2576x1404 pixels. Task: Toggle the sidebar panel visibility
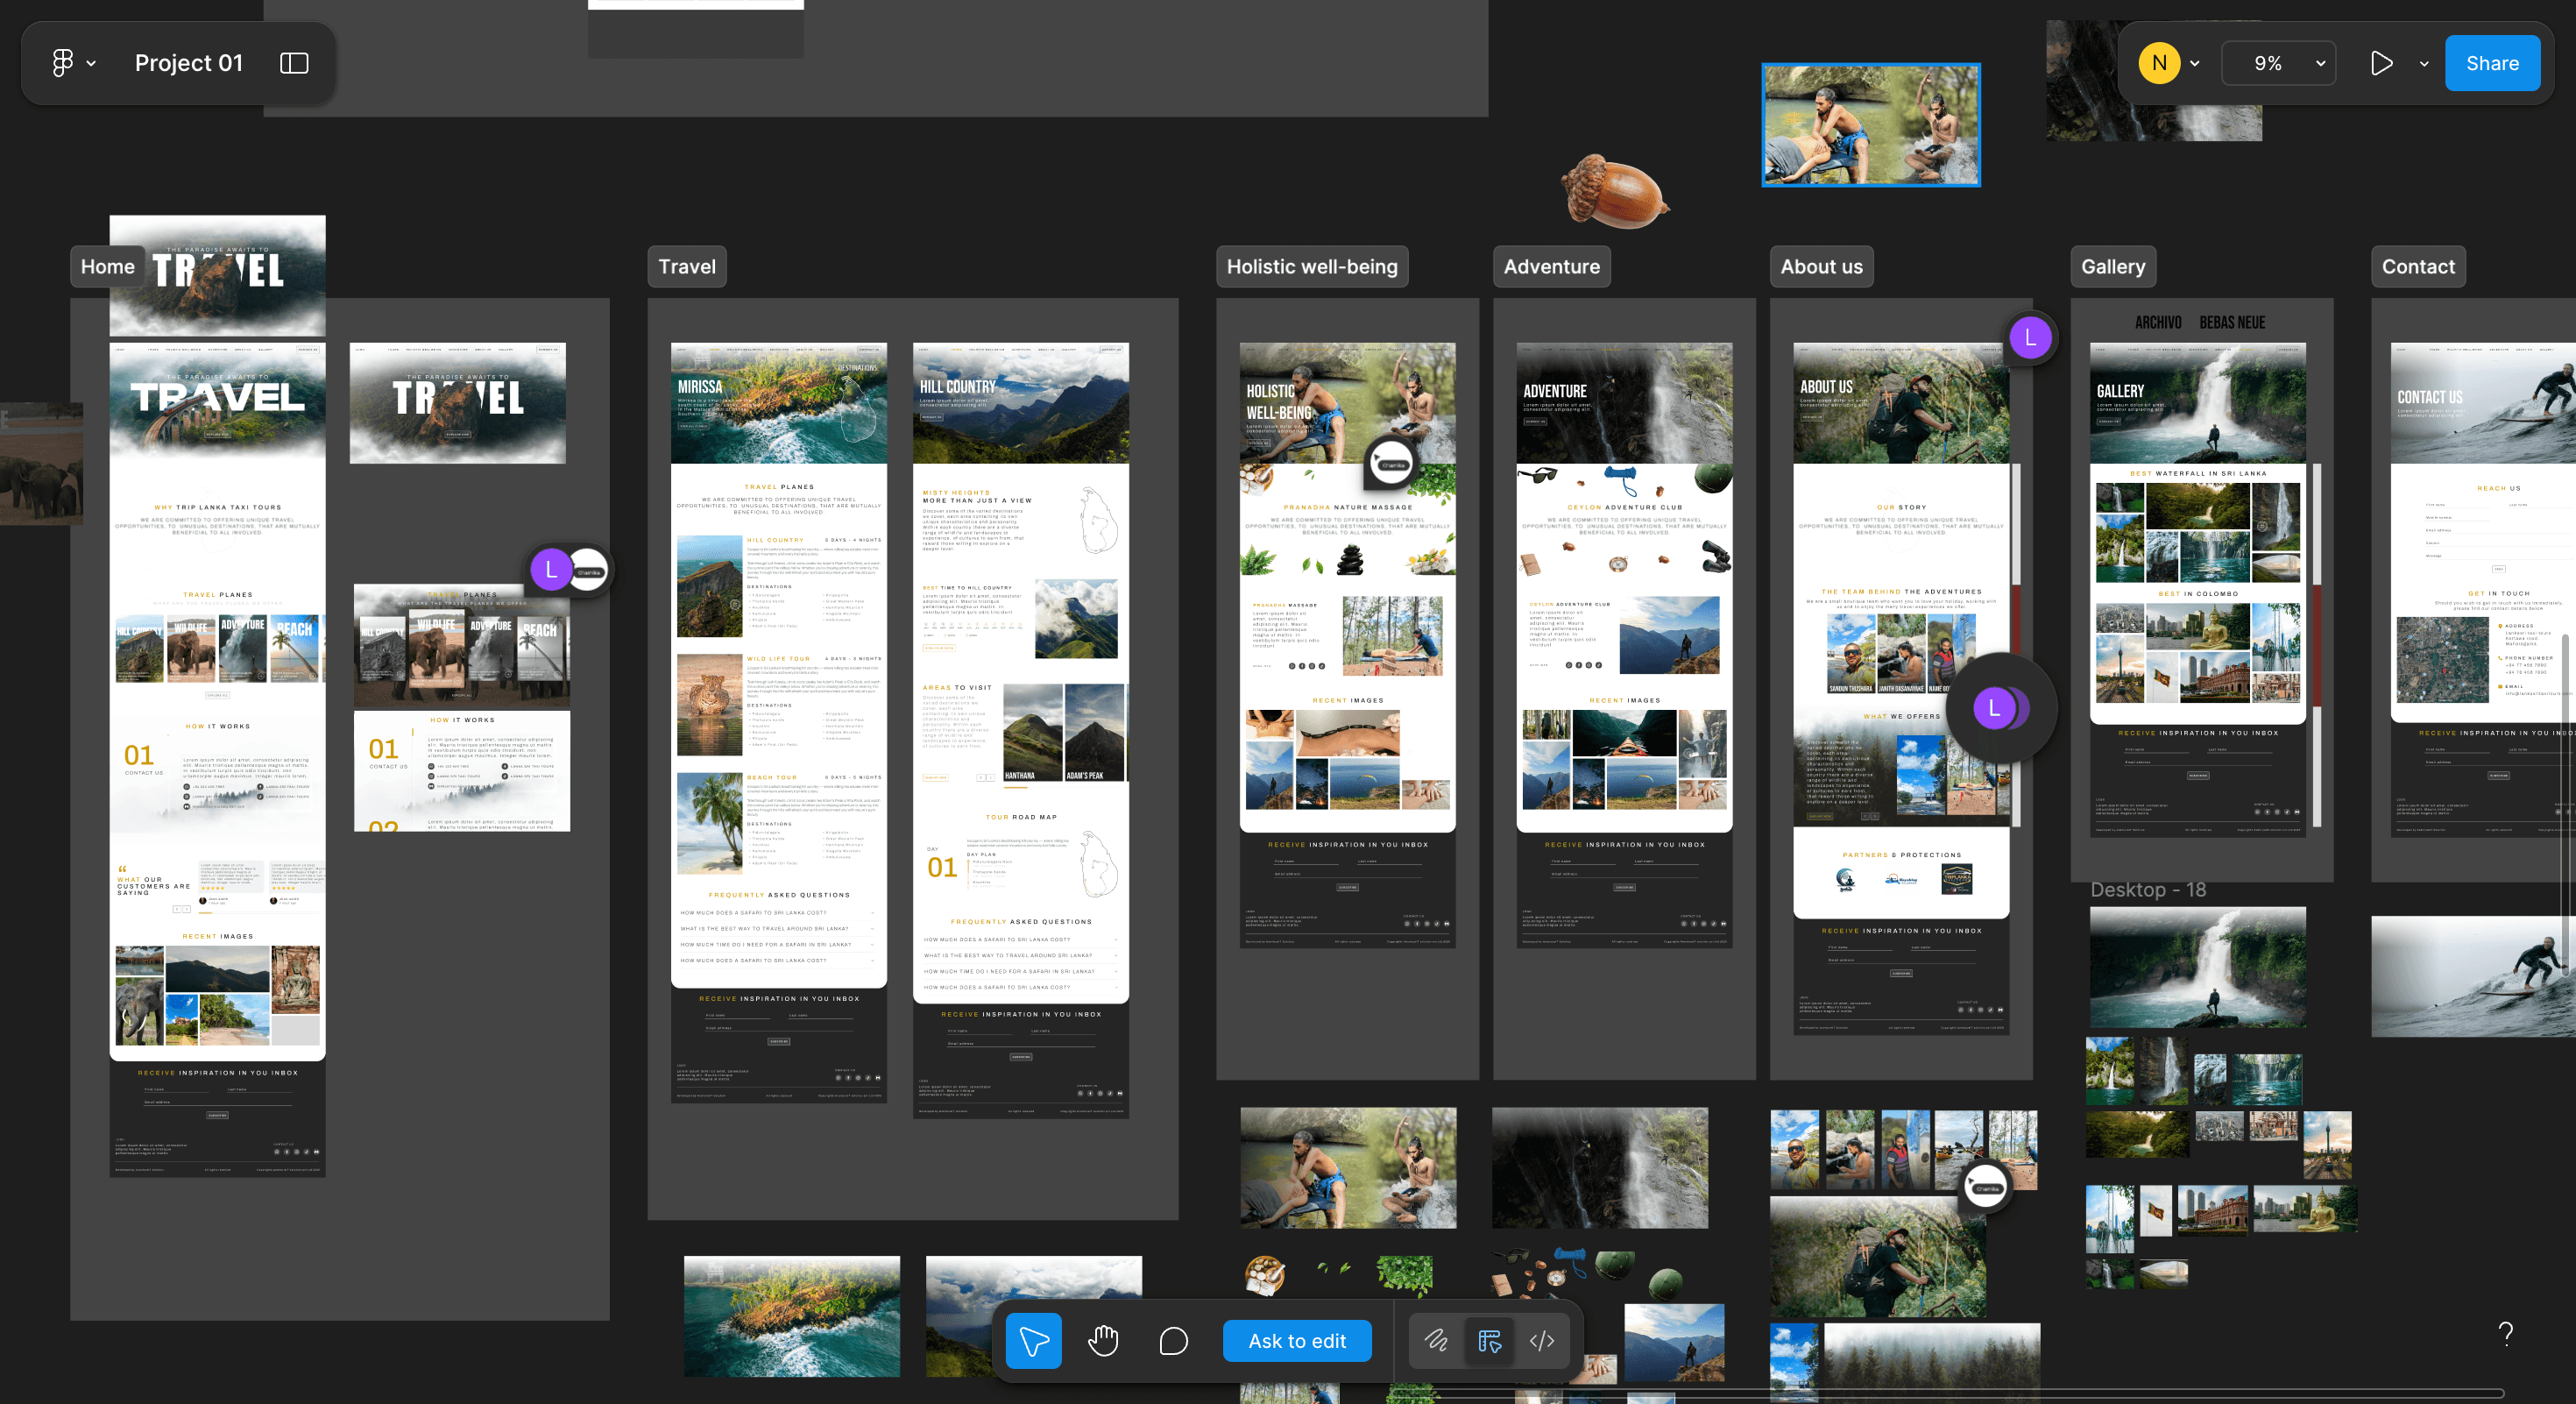(x=294, y=63)
